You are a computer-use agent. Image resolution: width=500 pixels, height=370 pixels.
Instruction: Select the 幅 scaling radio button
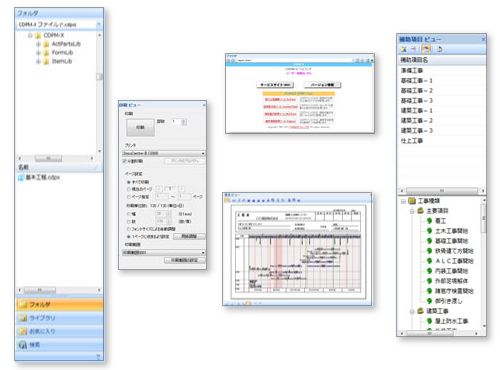(129, 214)
